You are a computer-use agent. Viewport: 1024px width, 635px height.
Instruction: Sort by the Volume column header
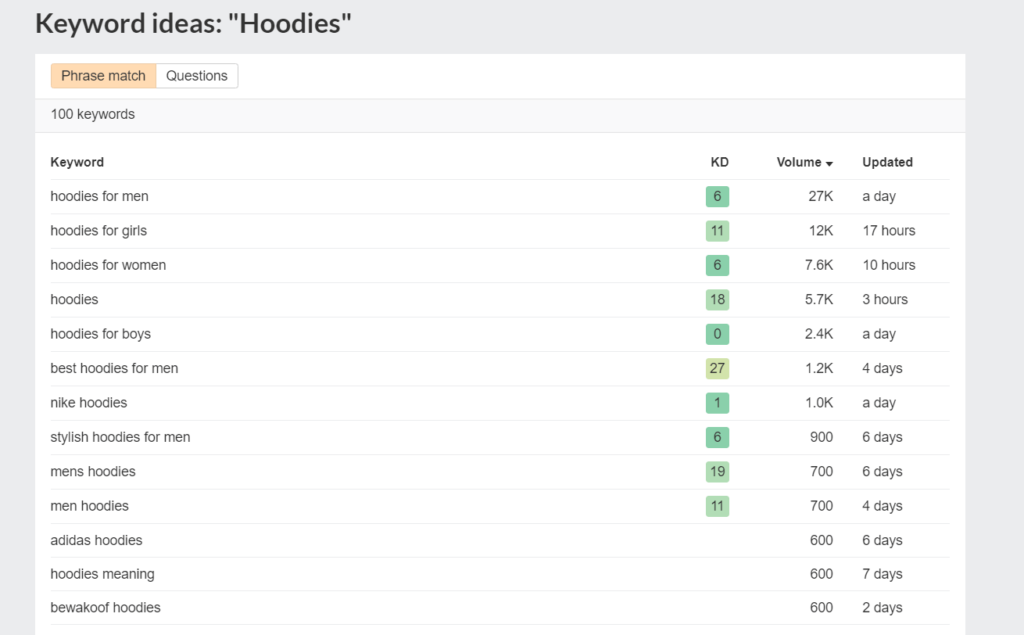(804, 162)
